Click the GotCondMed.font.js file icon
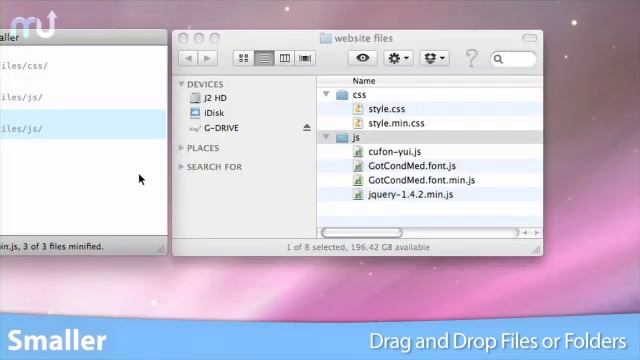The width and height of the screenshot is (640, 360). [358, 166]
